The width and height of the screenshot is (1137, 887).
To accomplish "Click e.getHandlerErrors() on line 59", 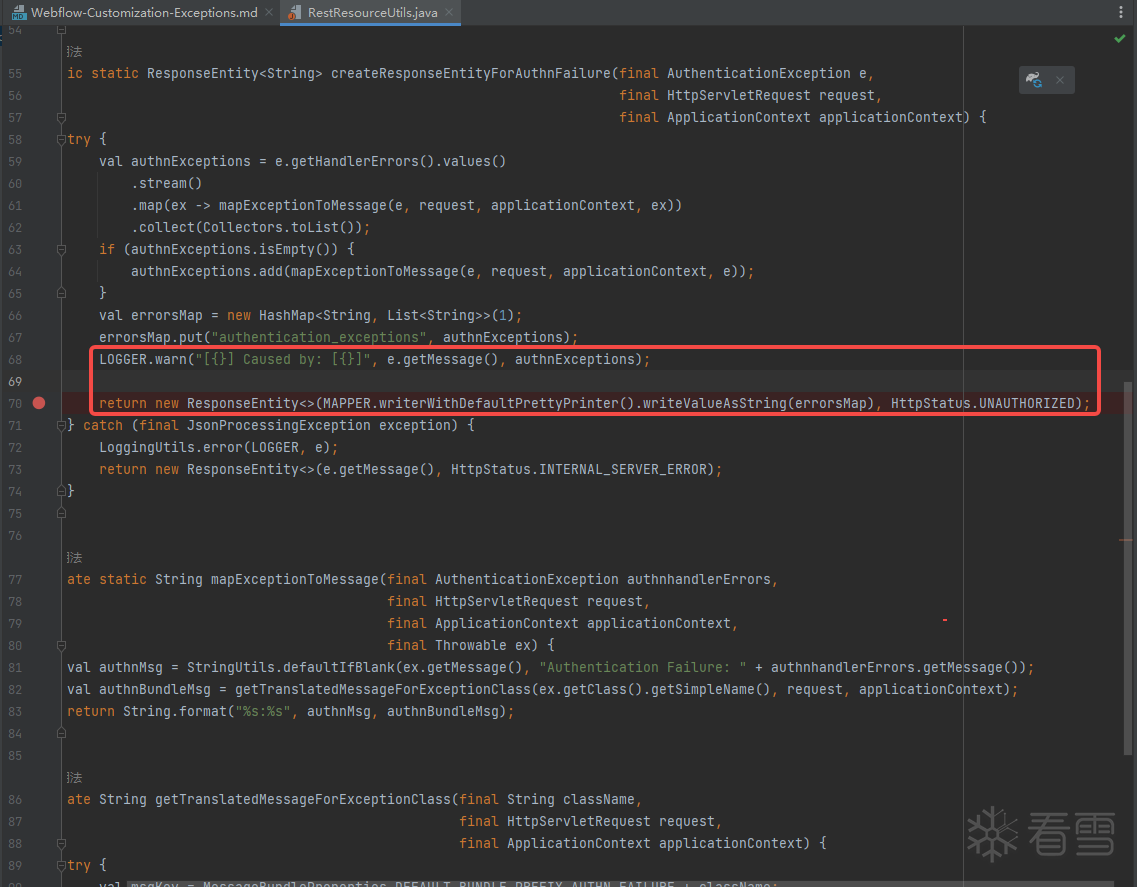I will pos(355,162).
